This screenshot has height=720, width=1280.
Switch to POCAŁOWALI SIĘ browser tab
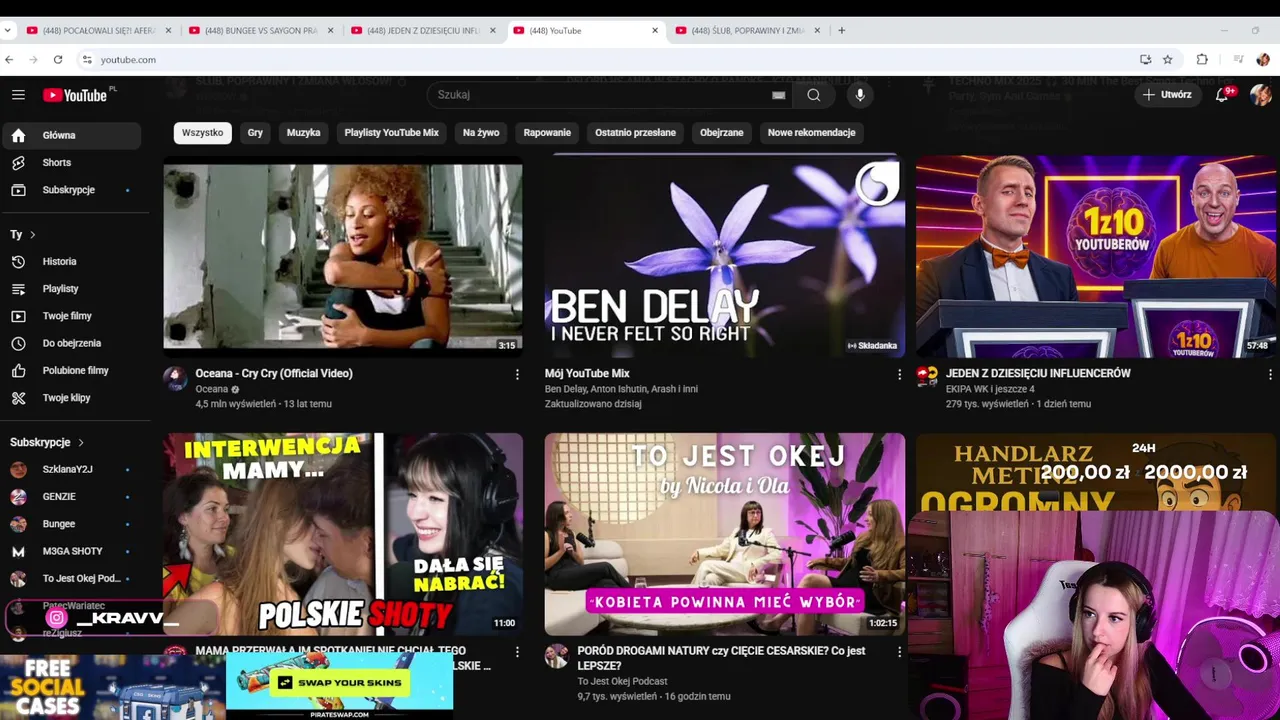(x=98, y=31)
